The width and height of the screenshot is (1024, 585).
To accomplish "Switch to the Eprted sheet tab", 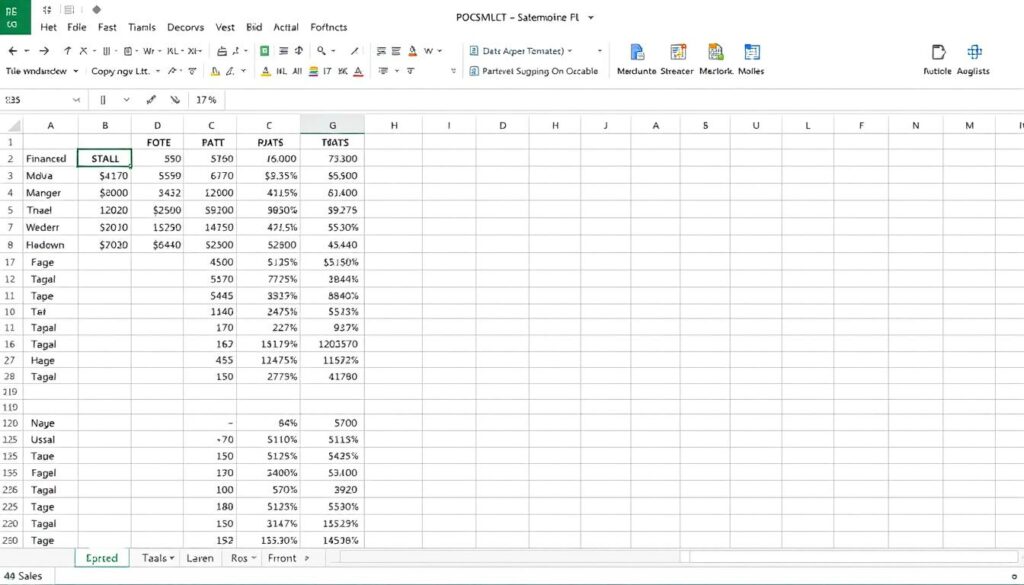I will 102,558.
